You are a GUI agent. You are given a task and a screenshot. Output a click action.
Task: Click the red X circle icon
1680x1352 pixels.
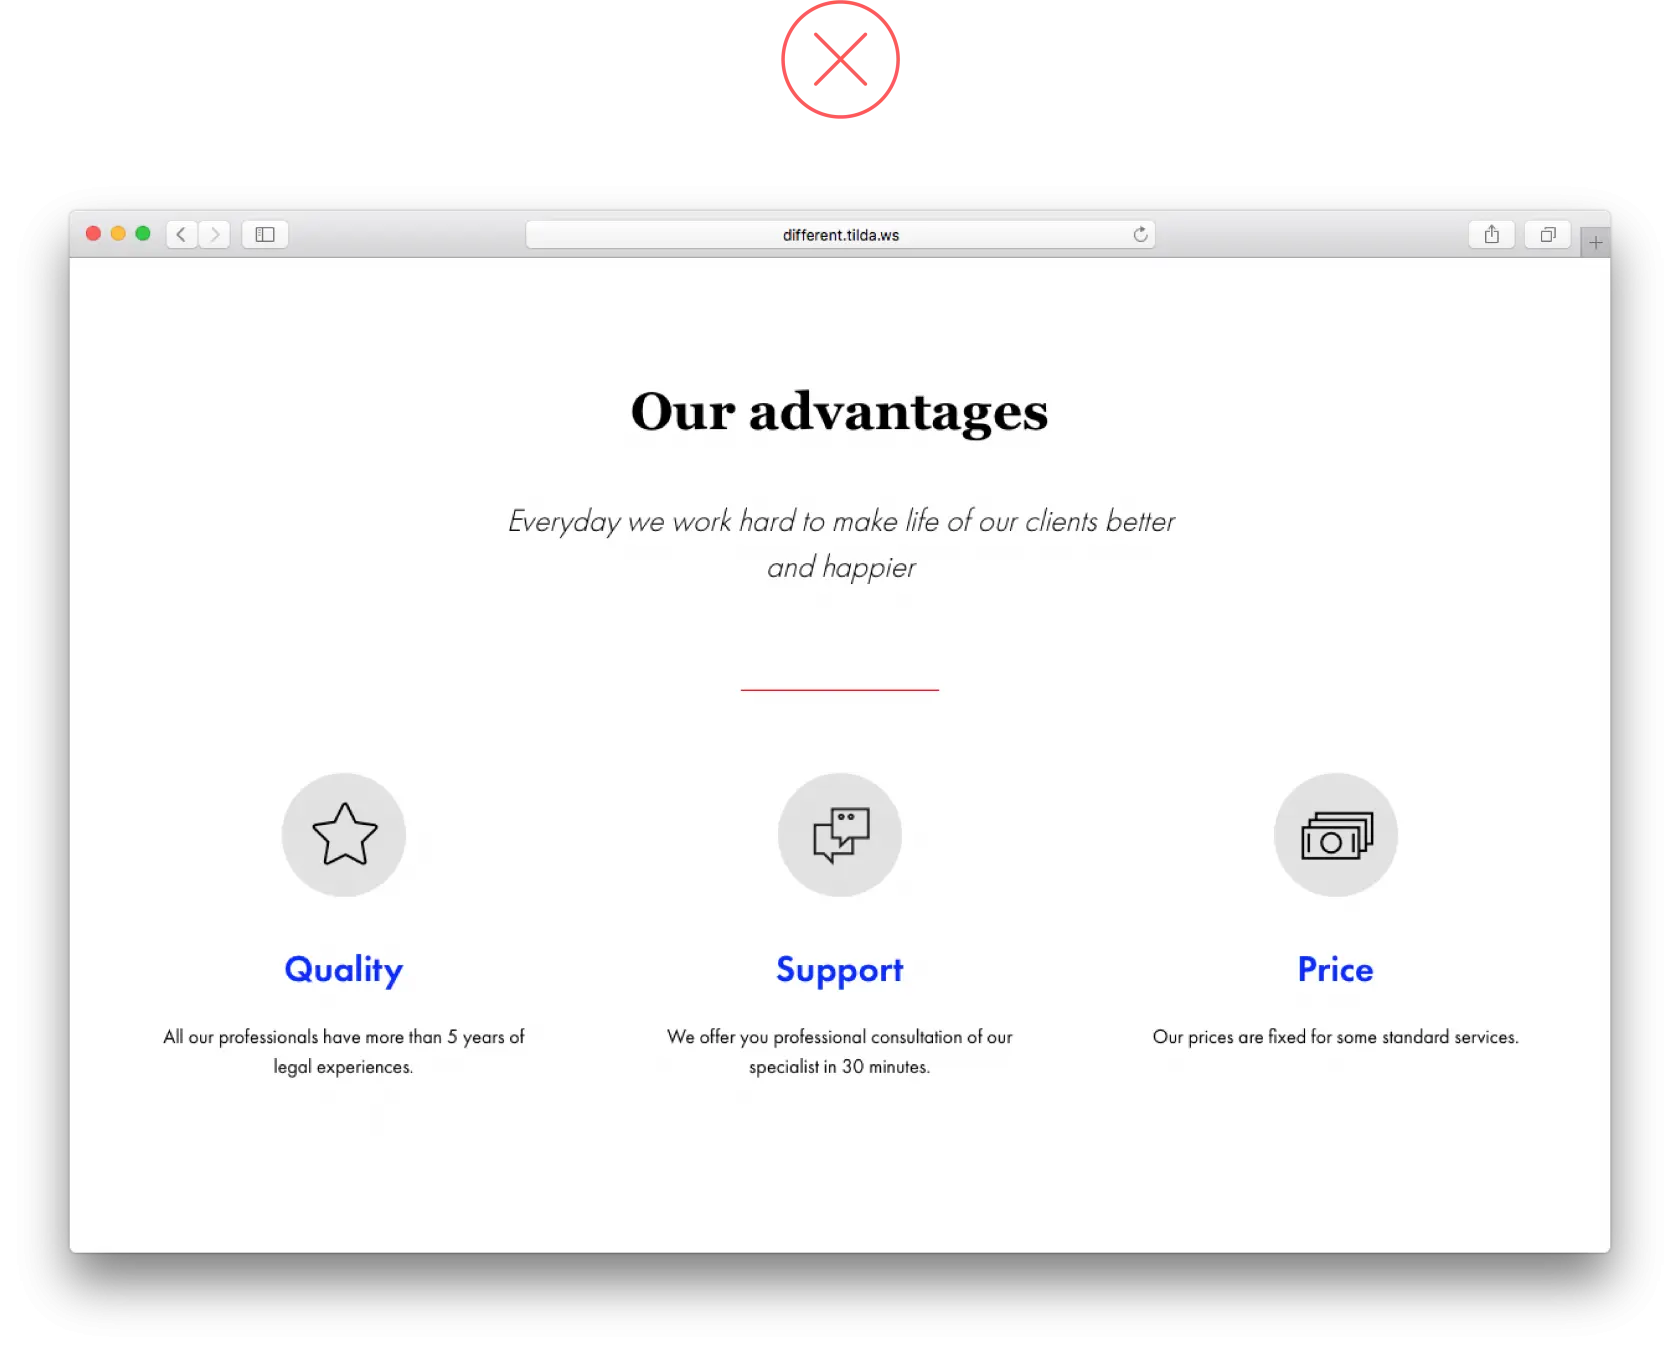pyautogui.click(x=840, y=60)
